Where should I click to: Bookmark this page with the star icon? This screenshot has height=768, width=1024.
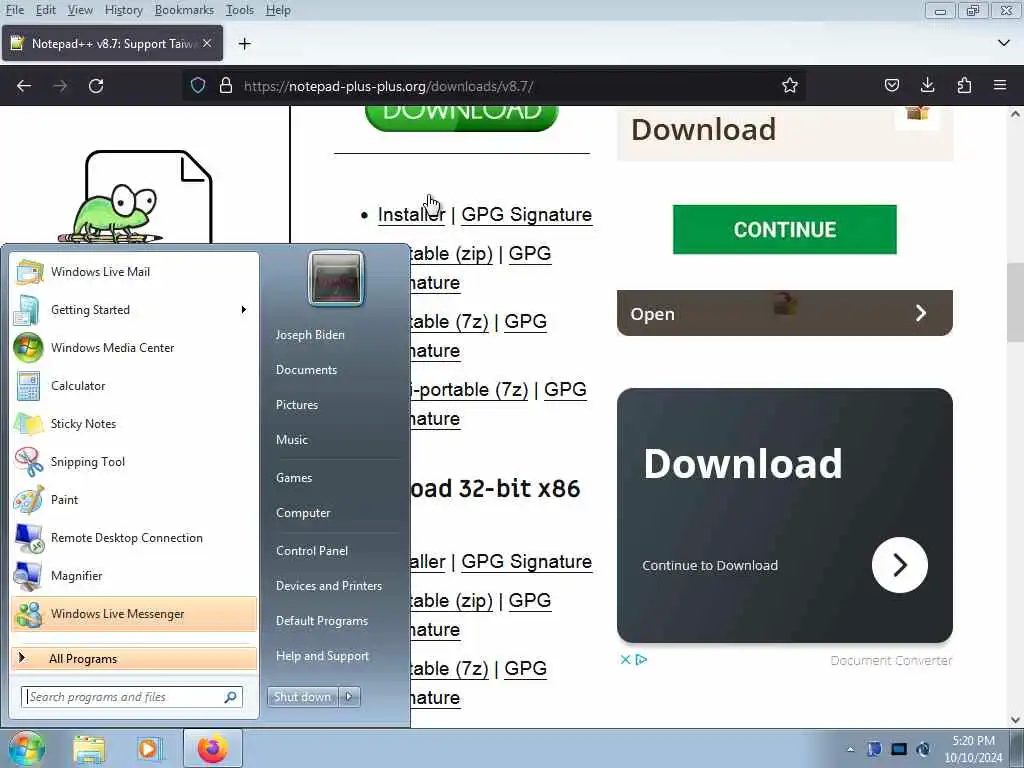coord(790,86)
